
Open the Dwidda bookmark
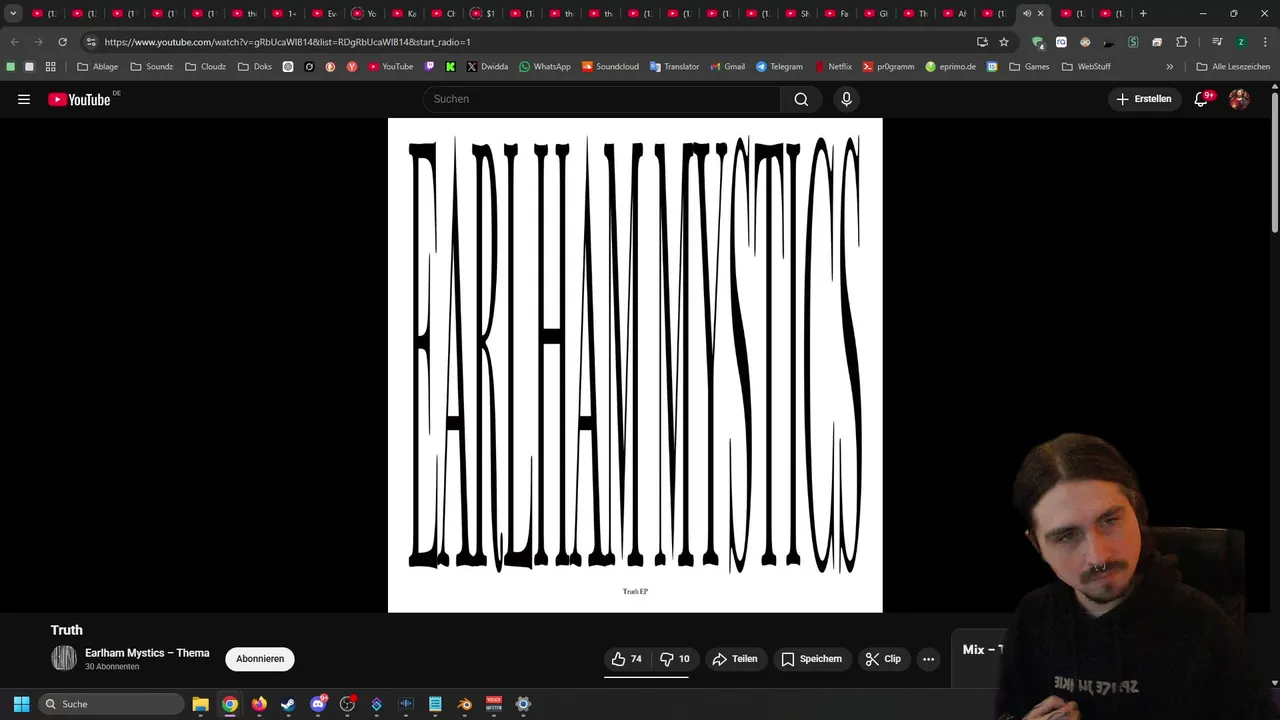tap(487, 67)
